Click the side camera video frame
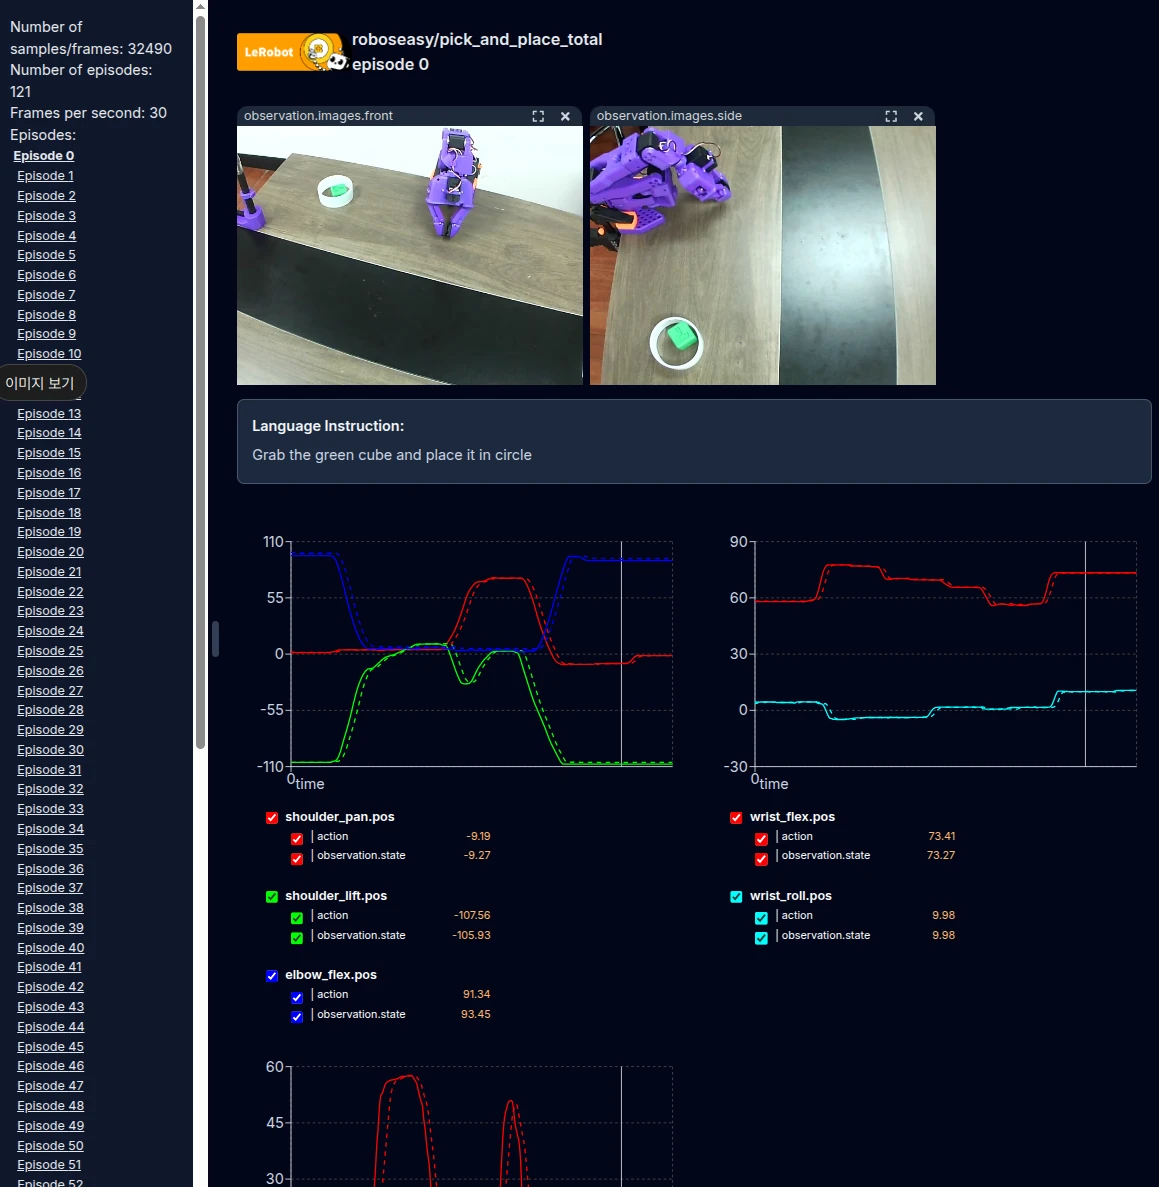 (x=762, y=255)
